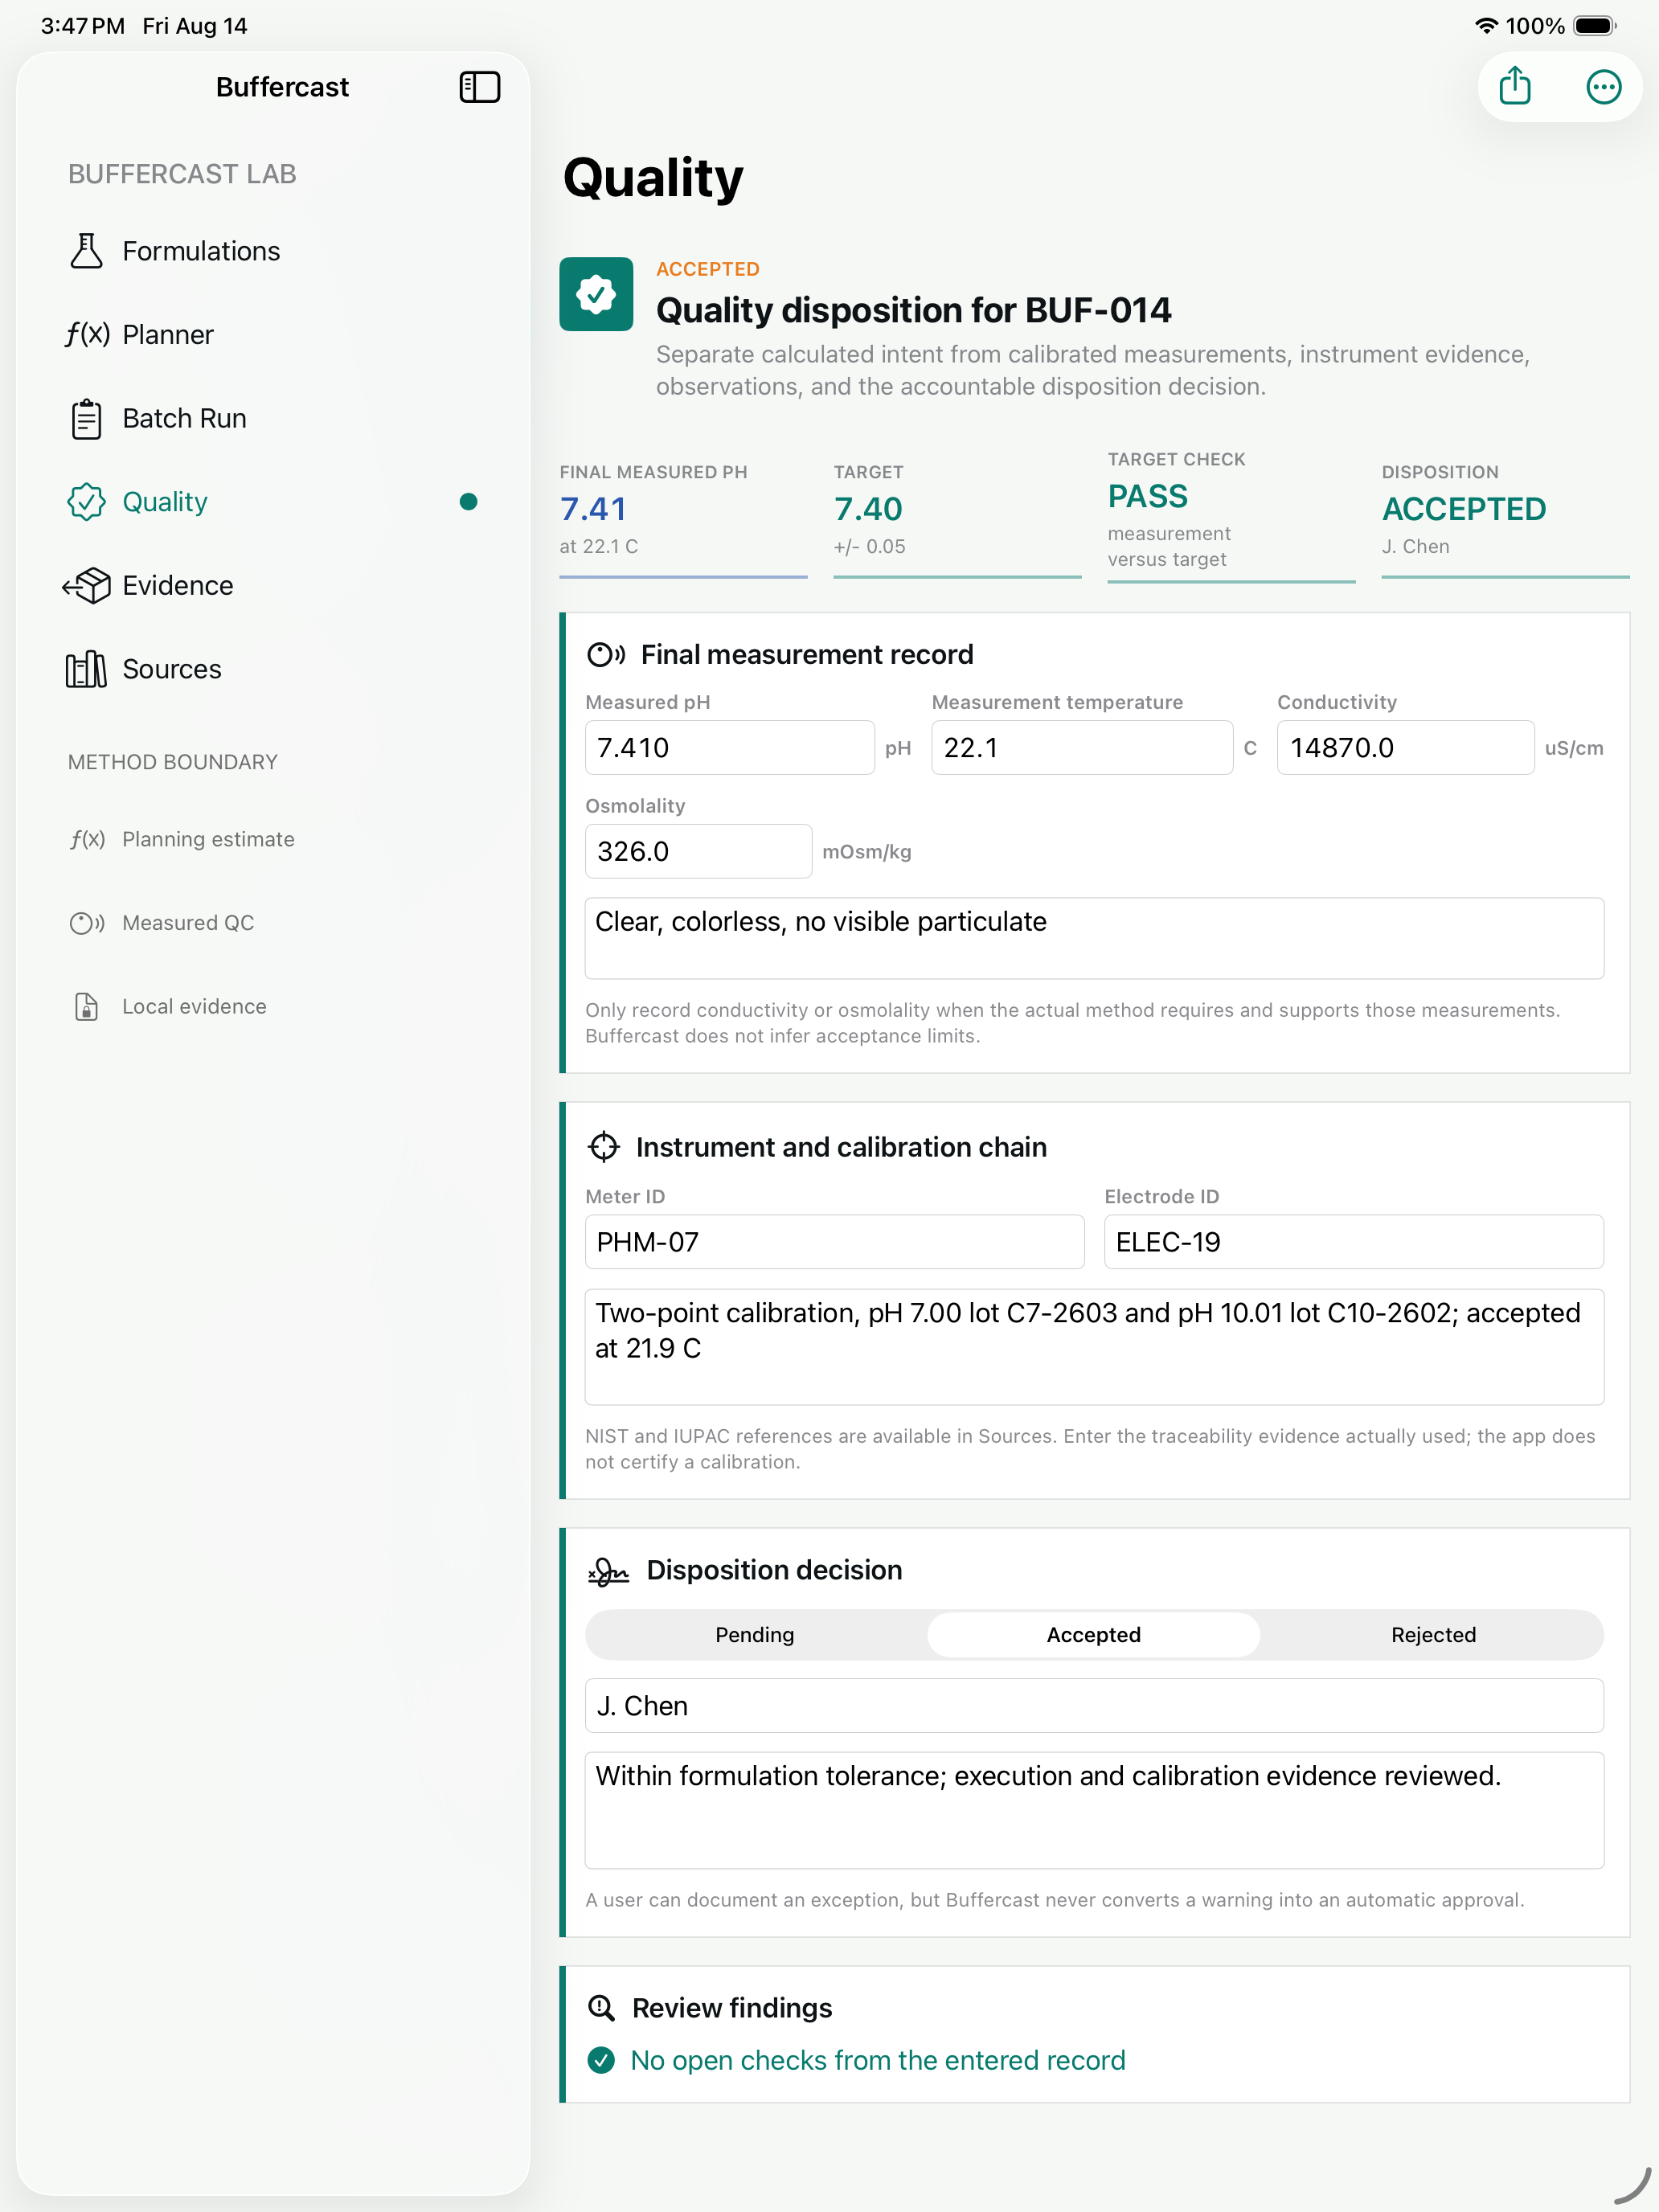
Task: Click the Final measured pH 7.41 value
Action: 594,509
